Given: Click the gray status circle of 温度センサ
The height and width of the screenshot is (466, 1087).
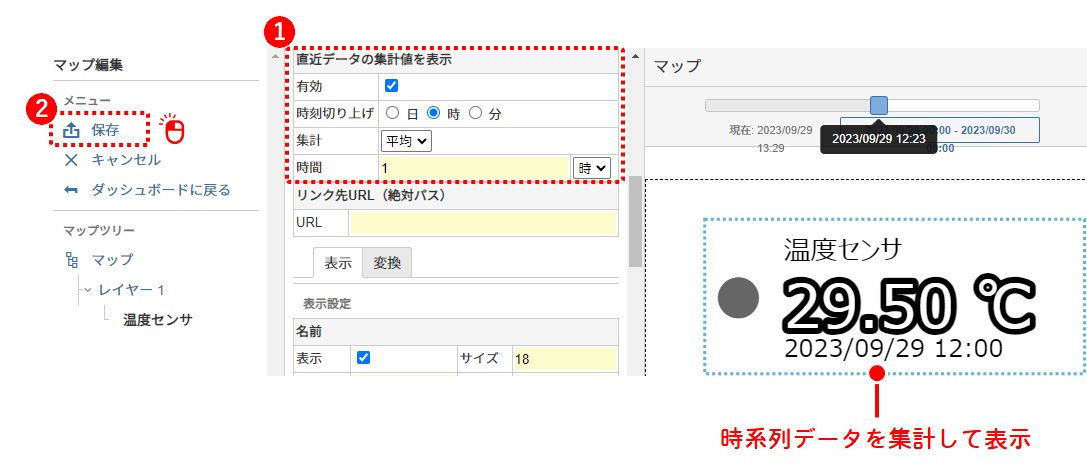Looking at the screenshot, I should tap(738, 297).
